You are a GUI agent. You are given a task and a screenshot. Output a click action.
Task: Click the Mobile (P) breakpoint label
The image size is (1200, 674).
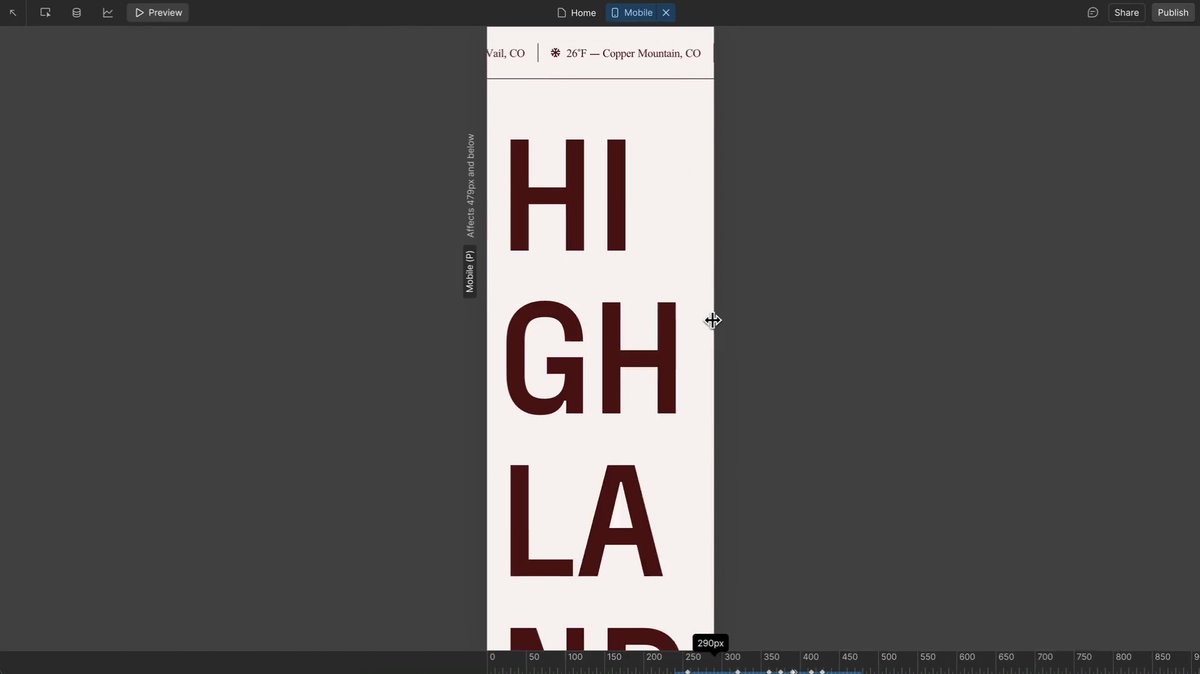pyautogui.click(x=470, y=271)
